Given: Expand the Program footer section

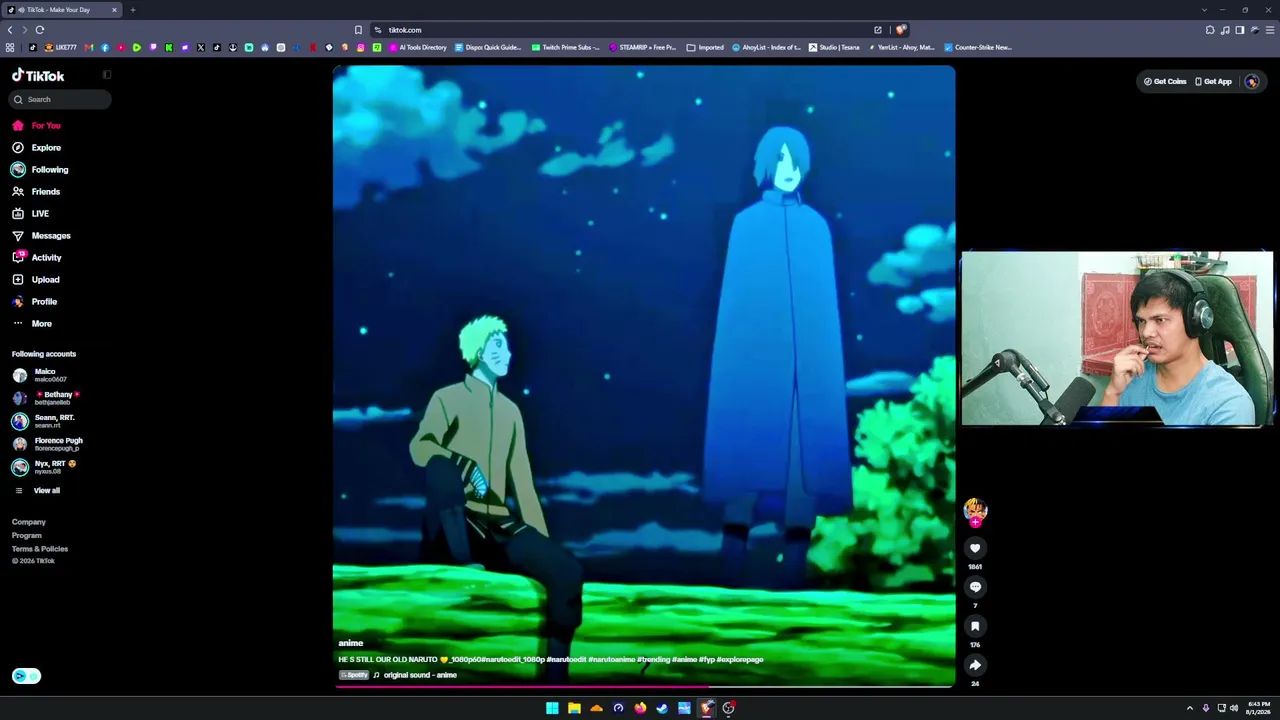Looking at the screenshot, I should tap(27, 536).
